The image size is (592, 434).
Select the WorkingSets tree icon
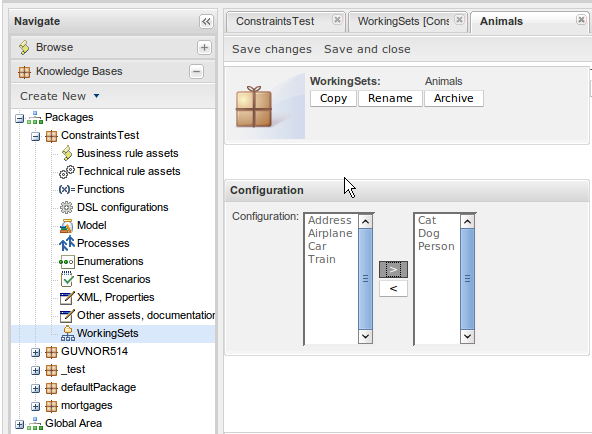68,334
